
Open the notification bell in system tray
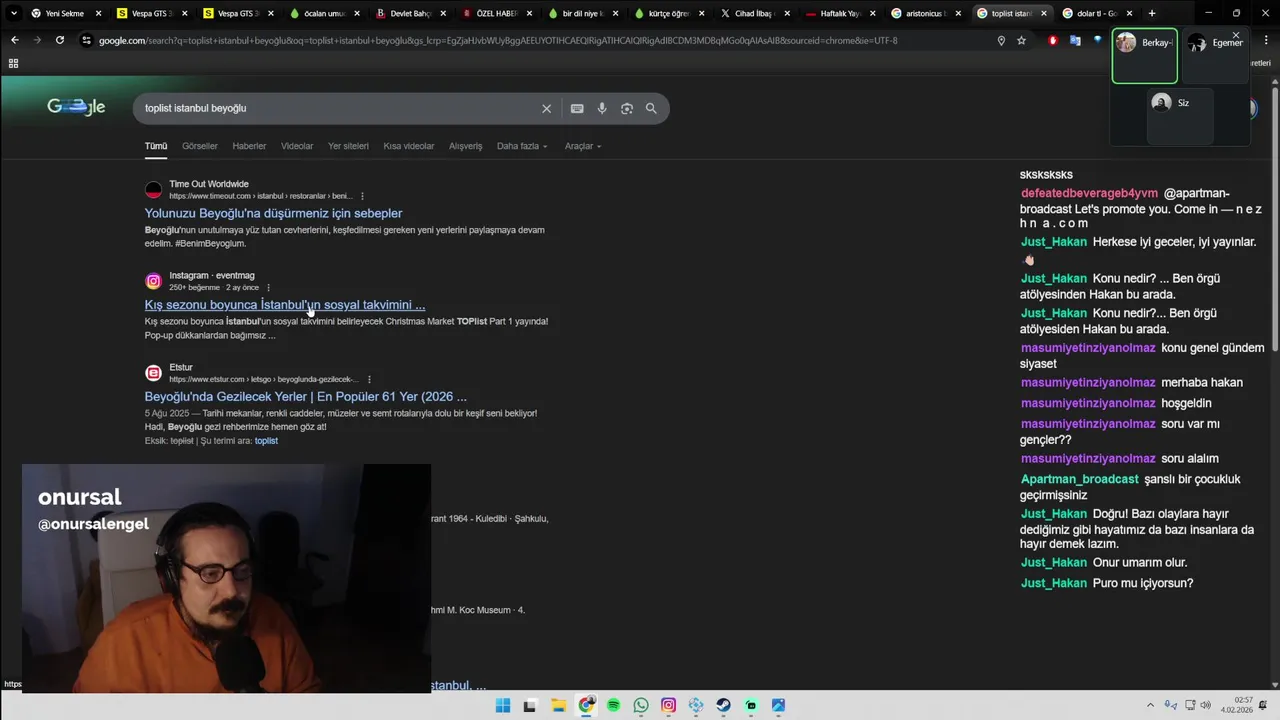(1263, 705)
